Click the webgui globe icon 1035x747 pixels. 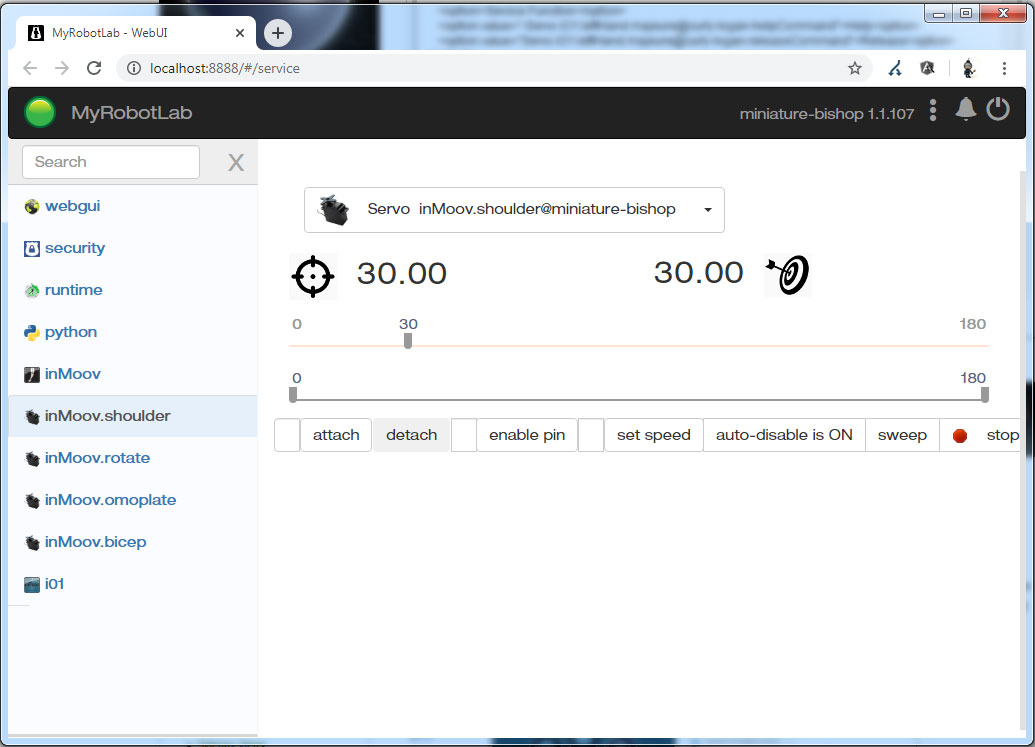[32, 207]
